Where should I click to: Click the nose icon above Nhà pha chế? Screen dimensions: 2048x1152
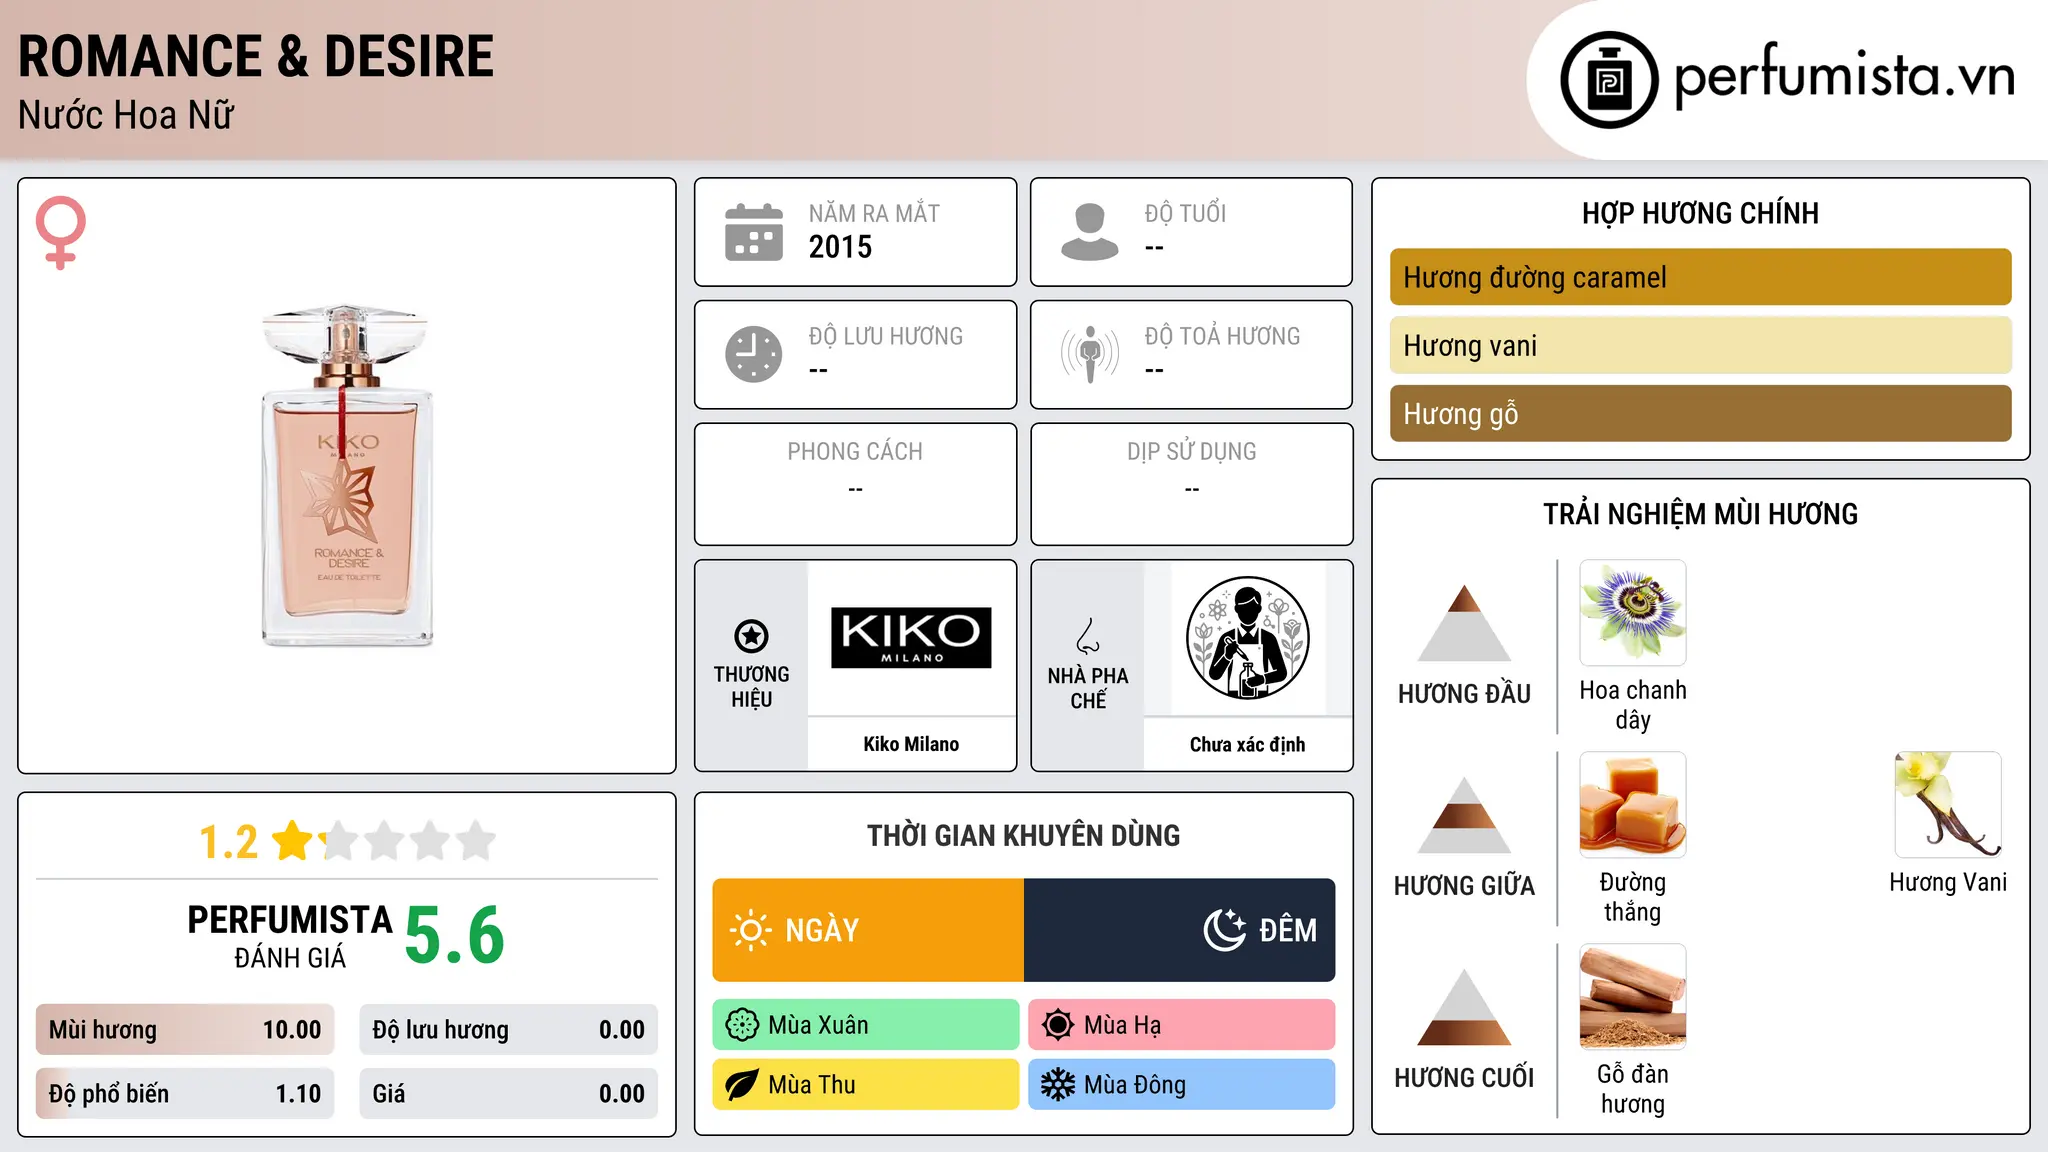point(1088,636)
